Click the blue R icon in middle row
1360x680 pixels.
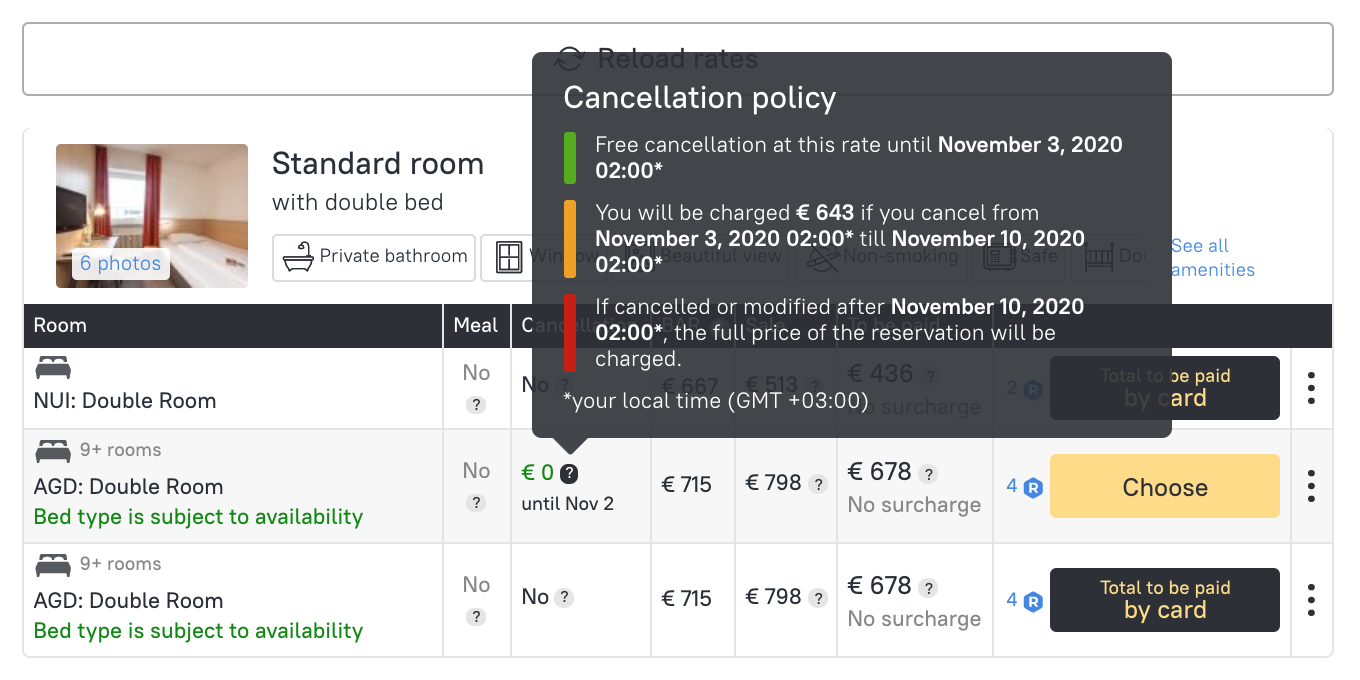tap(1033, 488)
